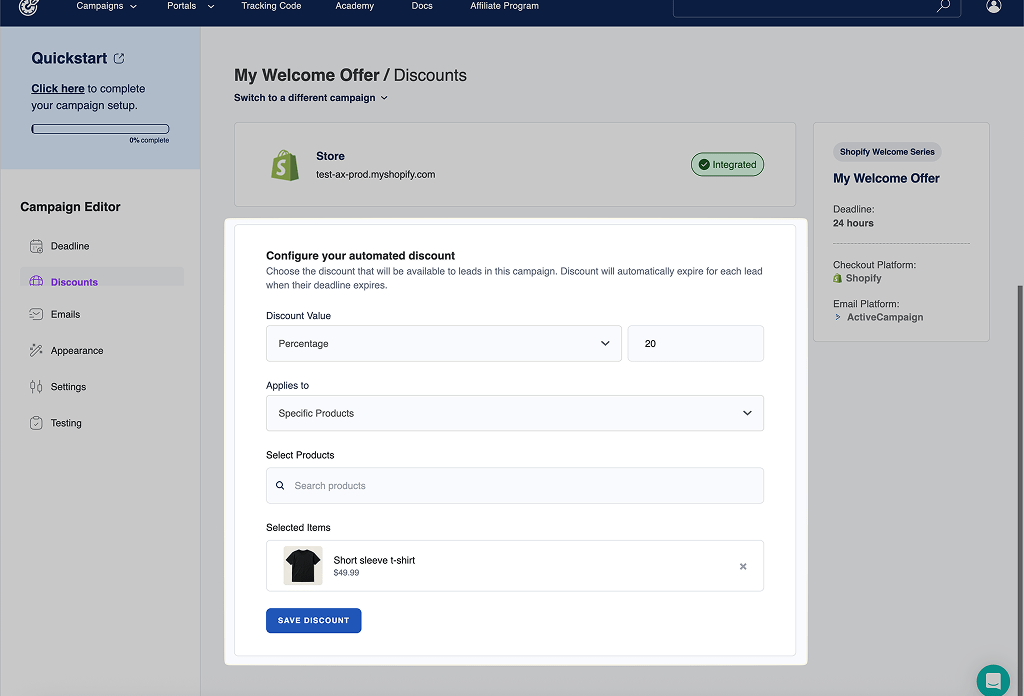The height and width of the screenshot is (696, 1024).
Task: Click the Emails envelope icon in sidebar
Action: [x=37, y=314]
